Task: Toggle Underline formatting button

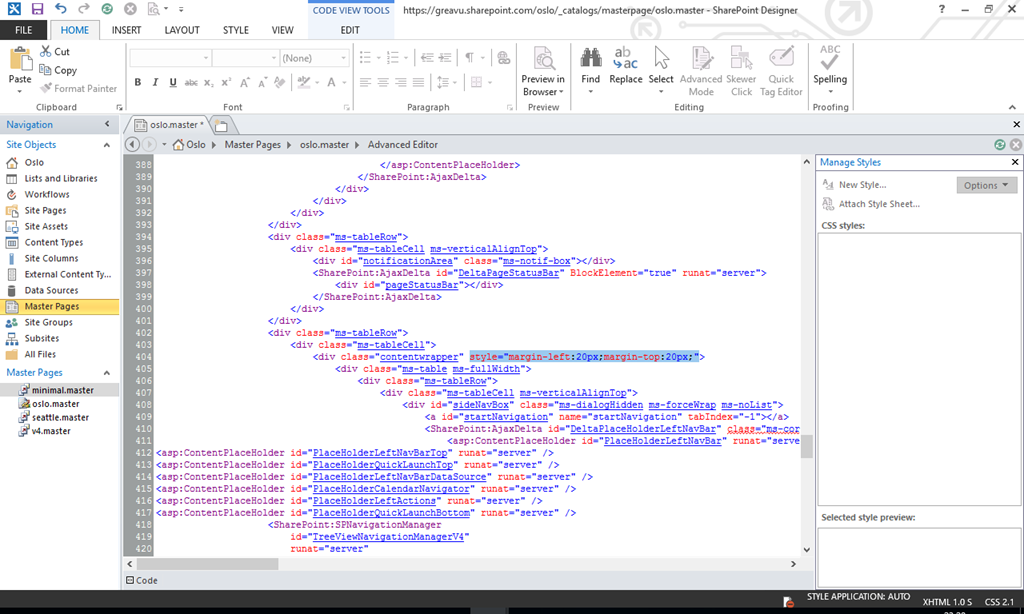Action: (x=173, y=83)
